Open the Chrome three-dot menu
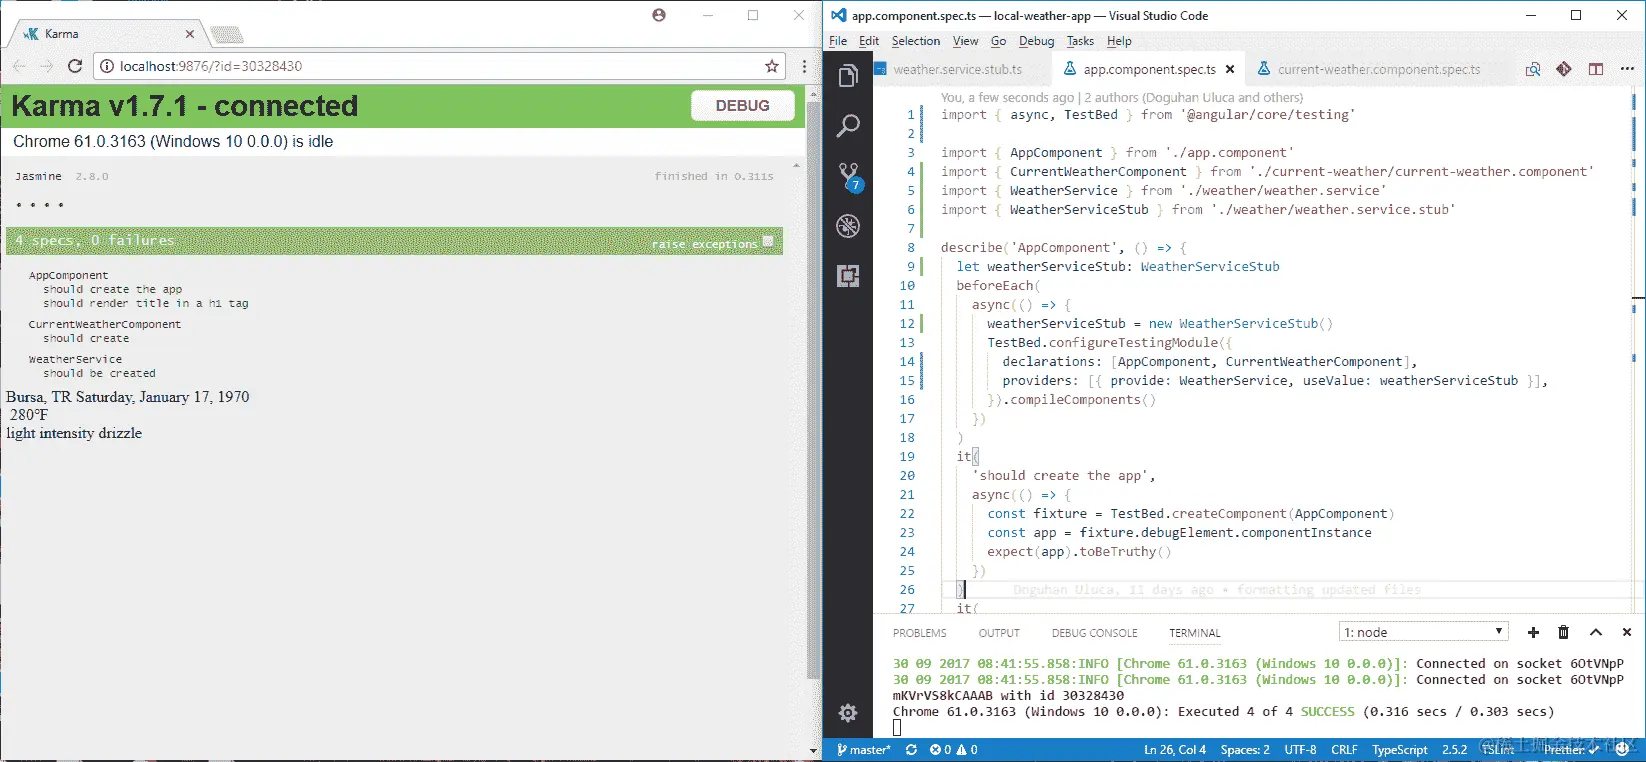The height and width of the screenshot is (762, 1646). tap(804, 66)
